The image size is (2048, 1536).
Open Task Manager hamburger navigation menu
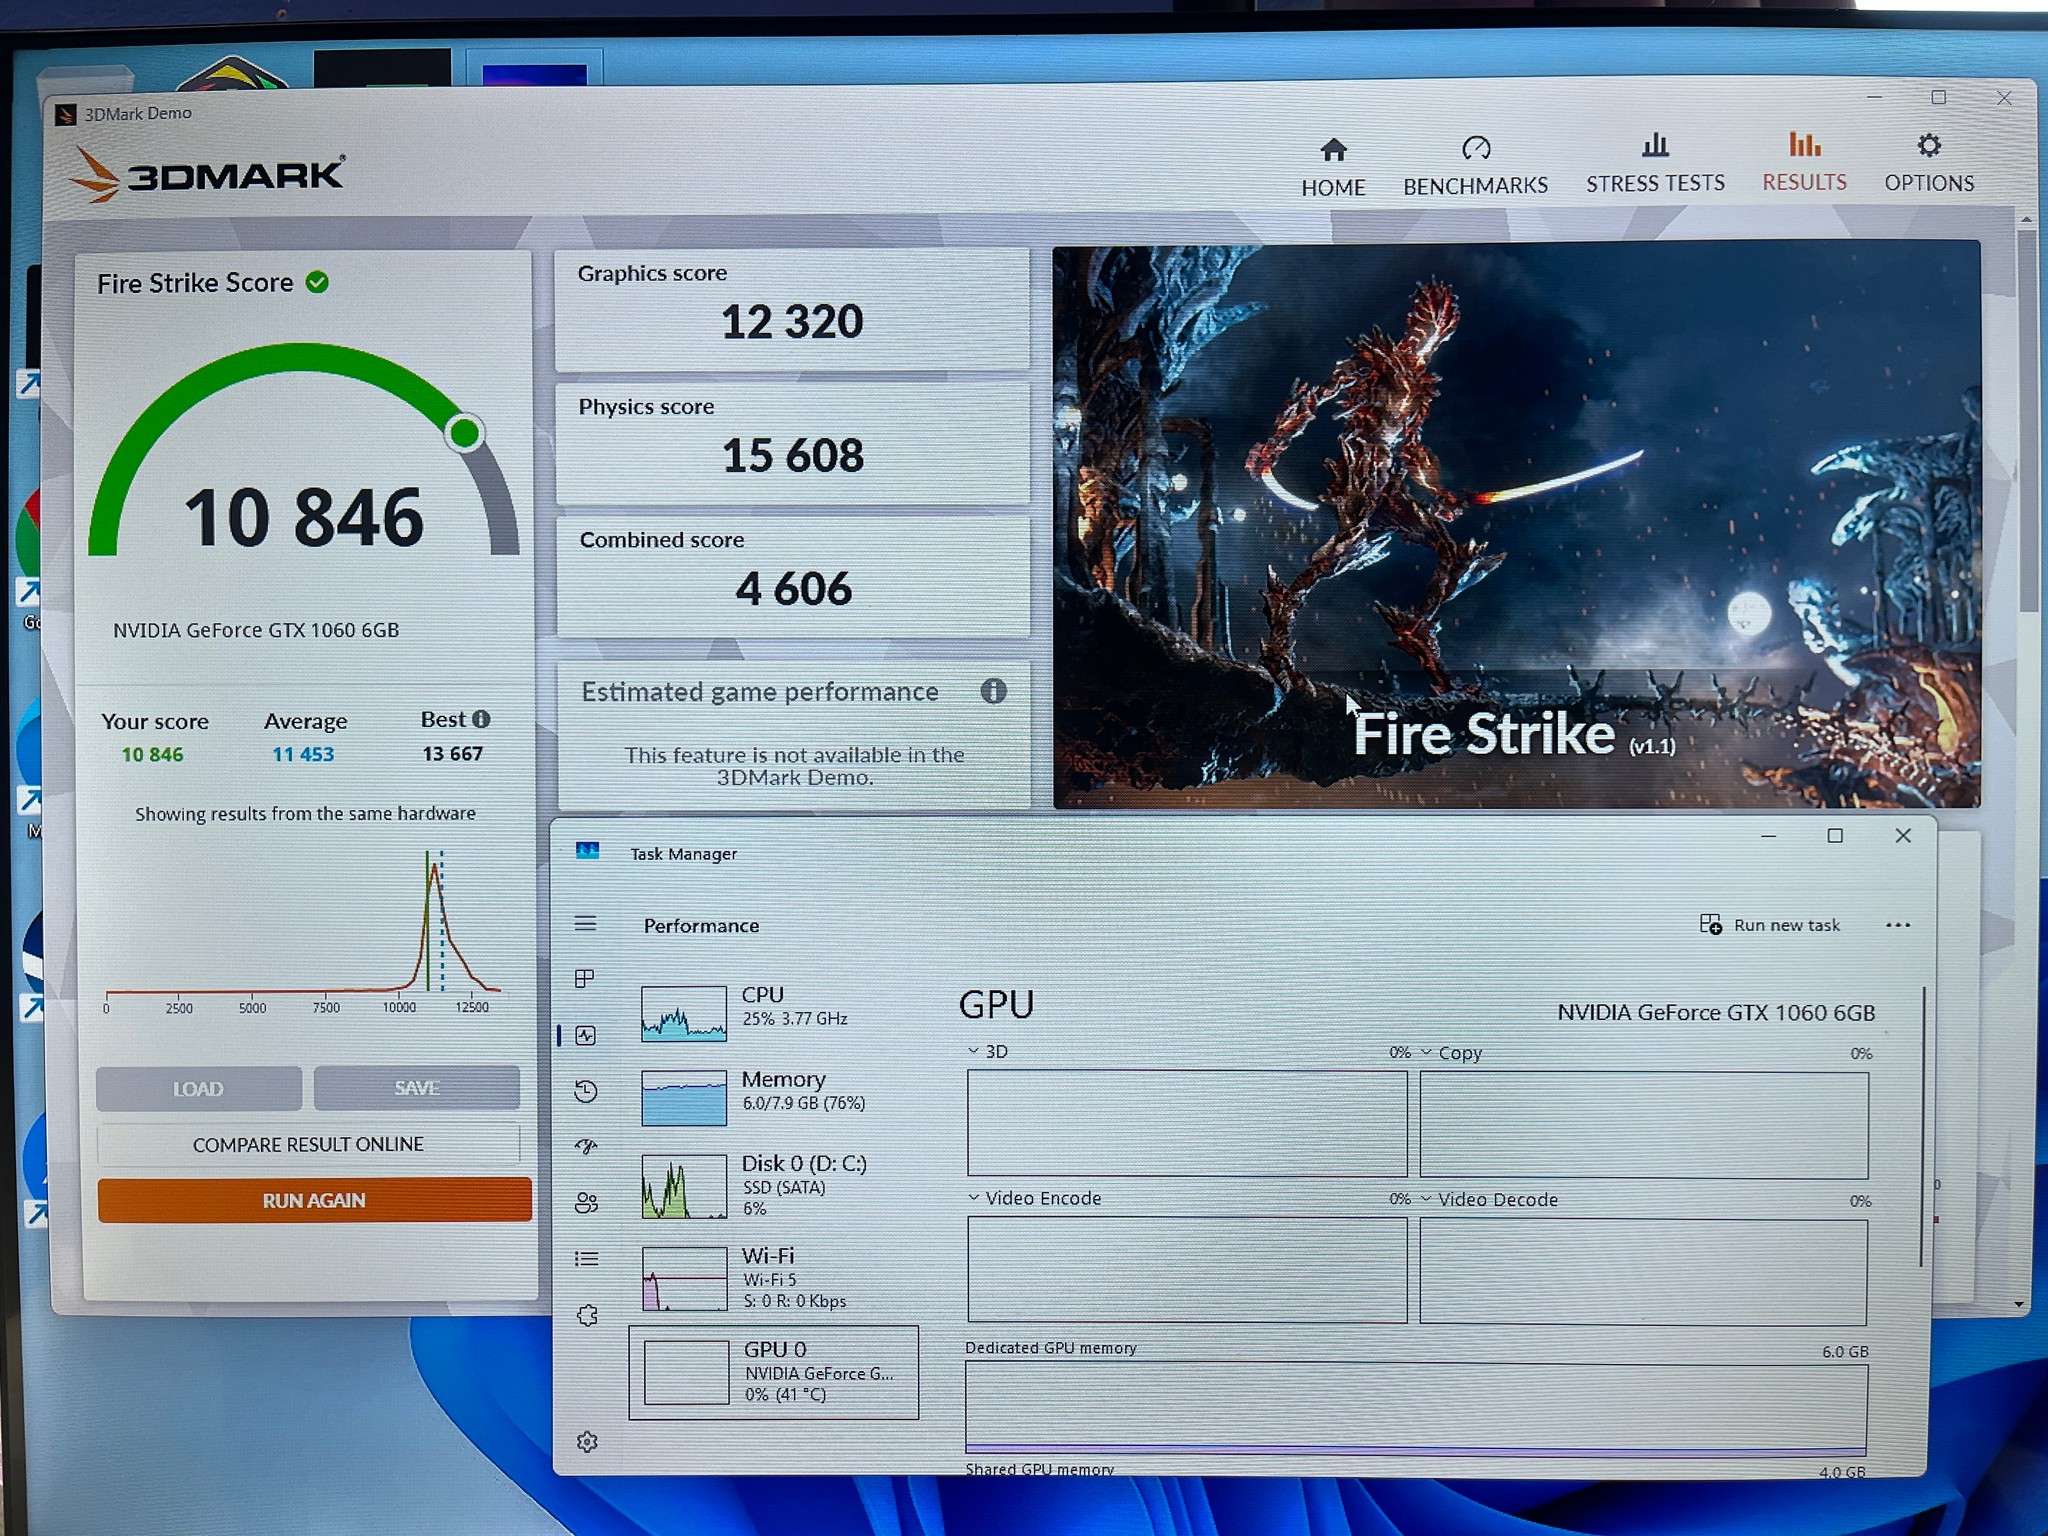586,923
